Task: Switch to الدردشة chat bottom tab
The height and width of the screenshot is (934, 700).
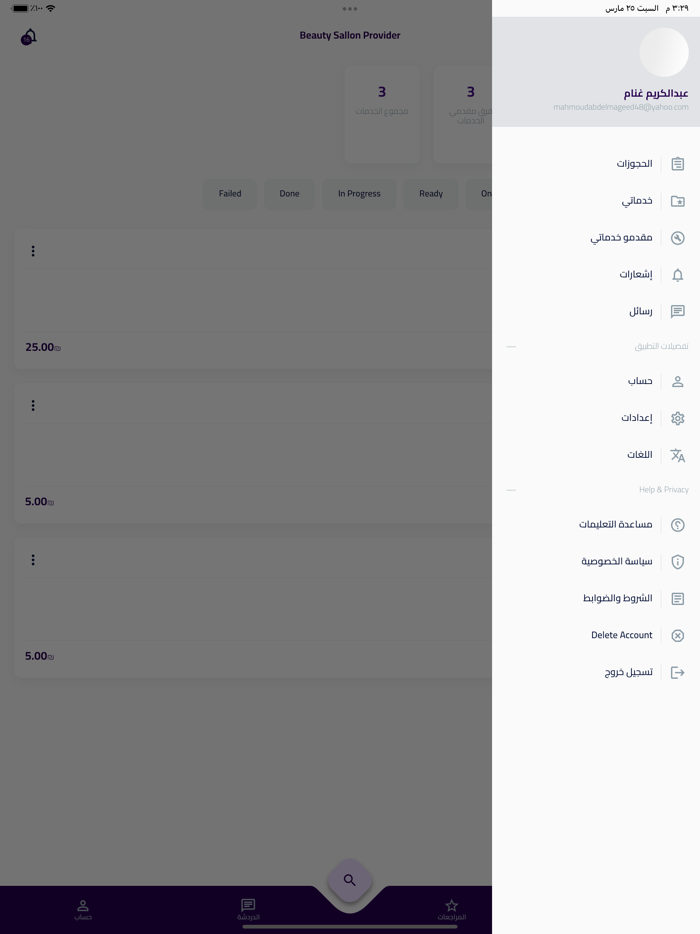Action: click(248, 910)
